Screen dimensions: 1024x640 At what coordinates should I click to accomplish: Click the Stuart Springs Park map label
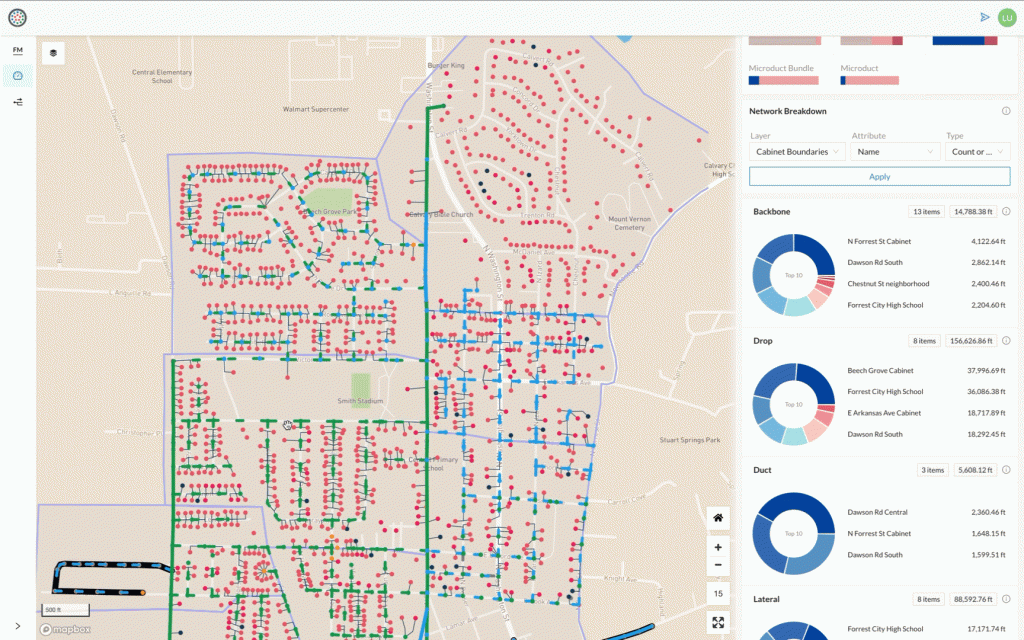[x=690, y=440]
